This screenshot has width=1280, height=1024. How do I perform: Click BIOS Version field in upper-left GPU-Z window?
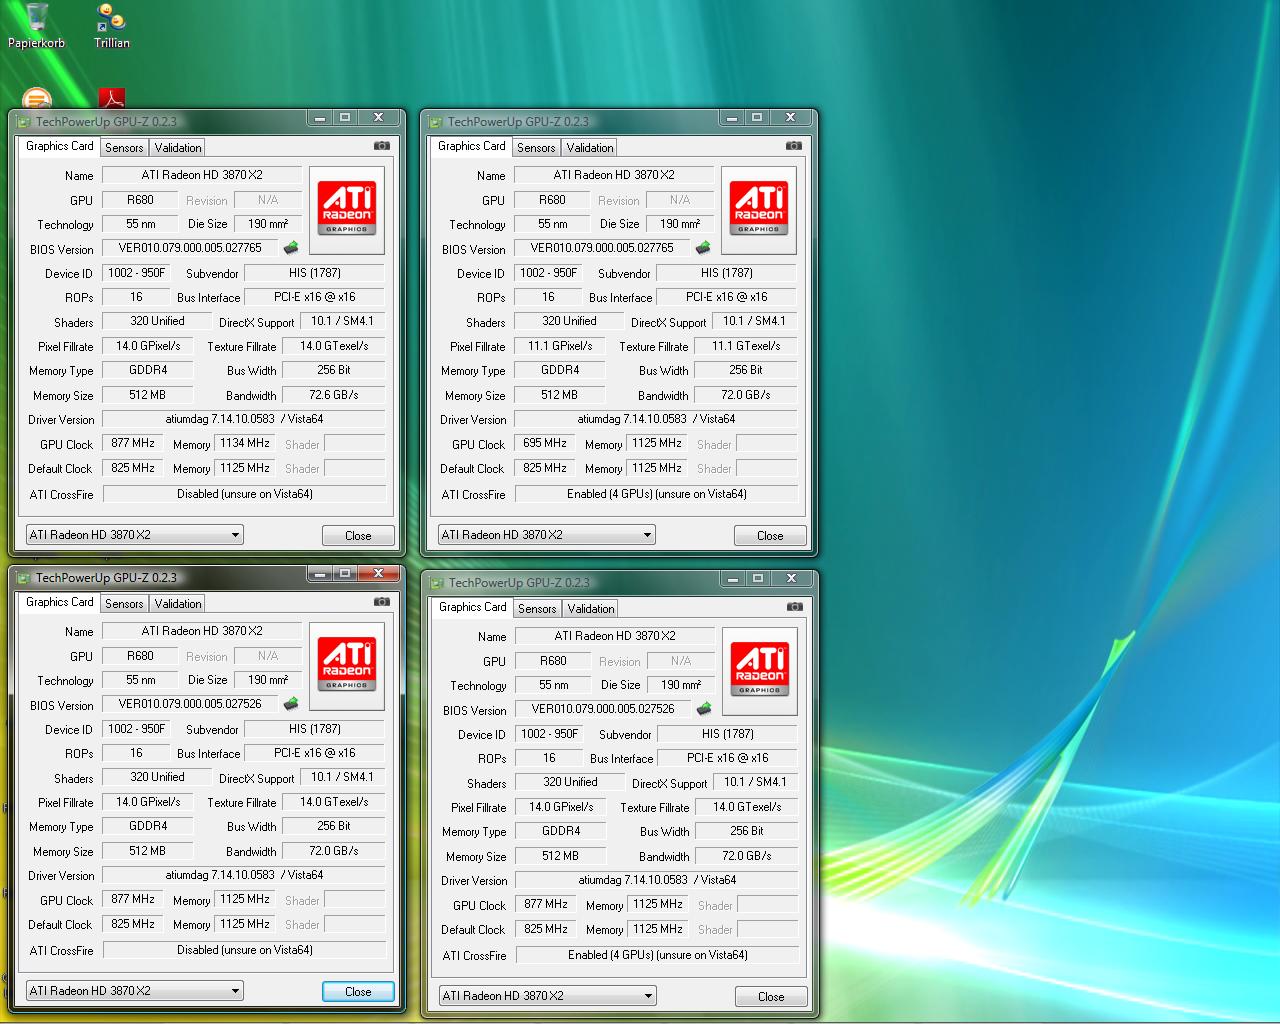click(x=190, y=248)
